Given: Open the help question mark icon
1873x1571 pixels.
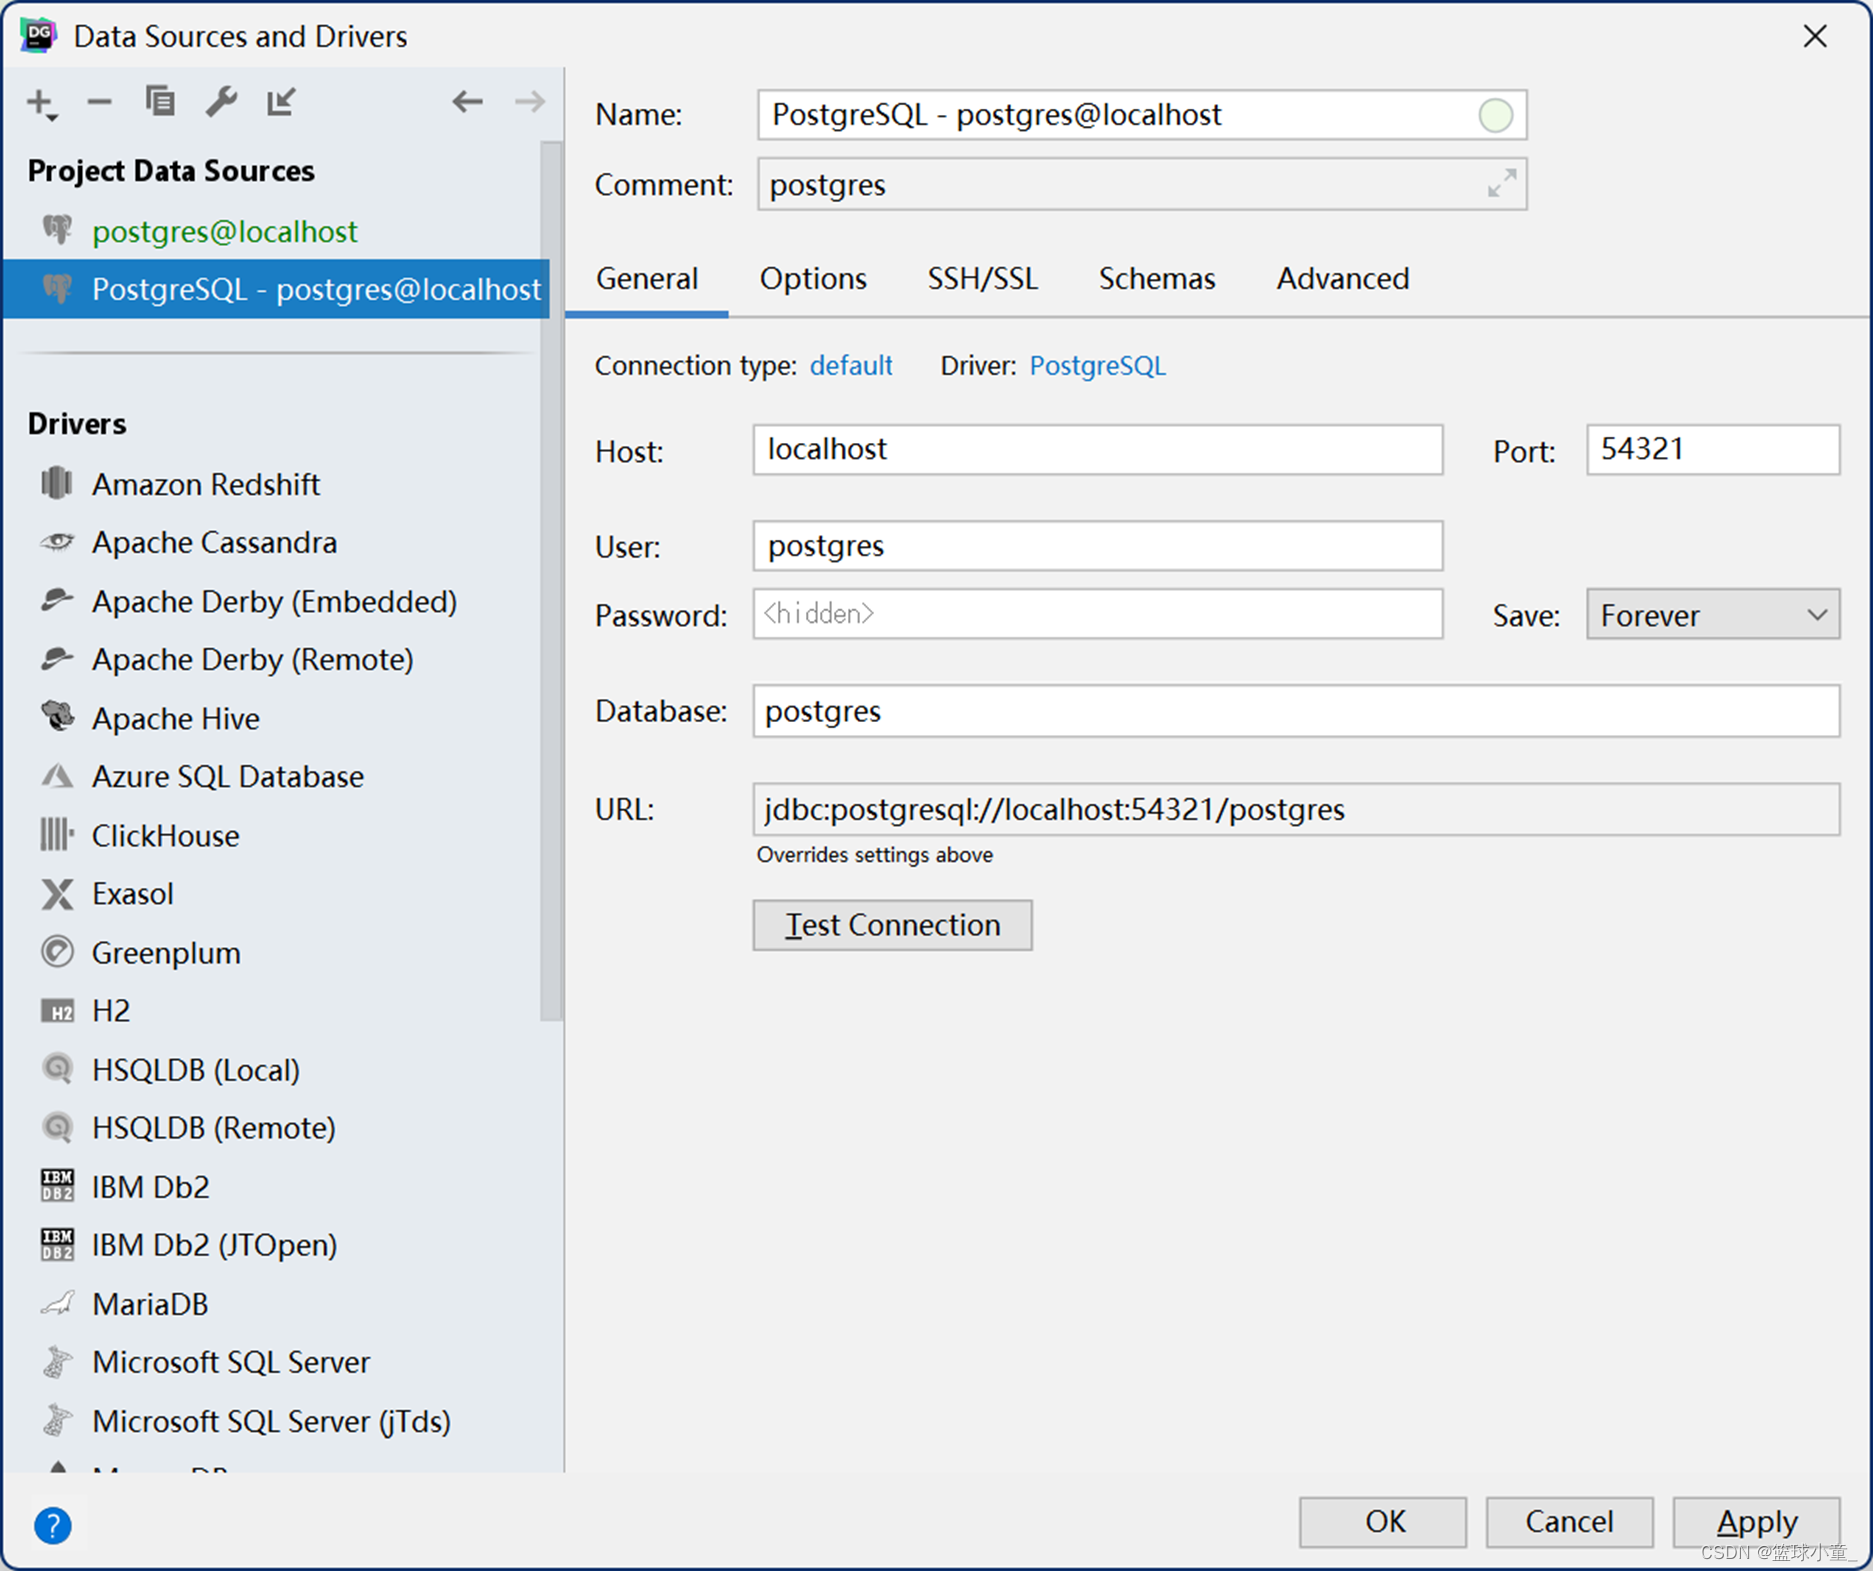Looking at the screenshot, I should tap(52, 1525).
